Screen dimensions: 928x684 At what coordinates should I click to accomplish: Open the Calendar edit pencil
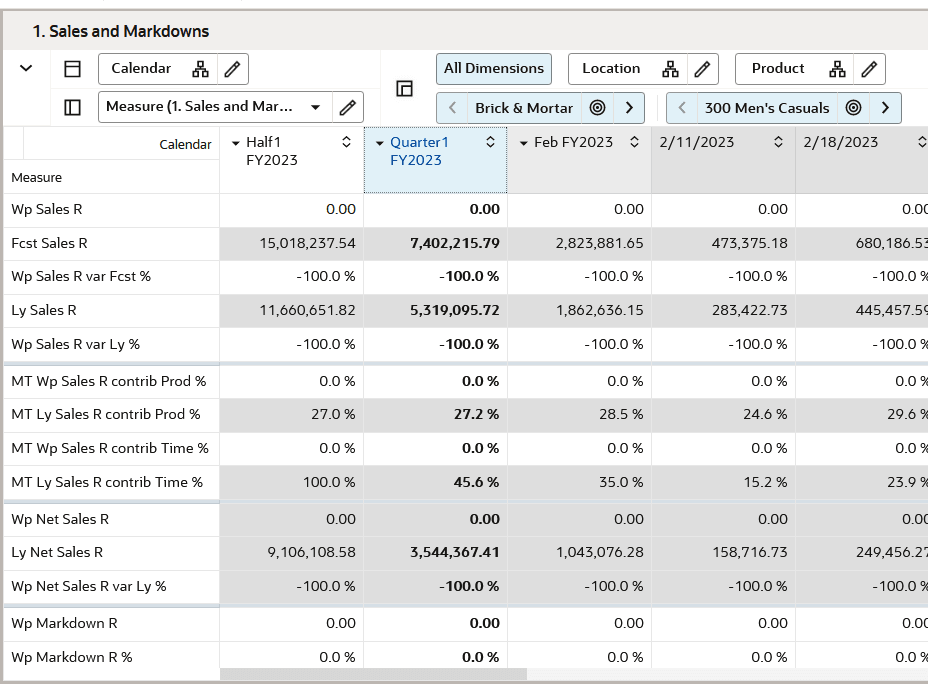[234, 69]
